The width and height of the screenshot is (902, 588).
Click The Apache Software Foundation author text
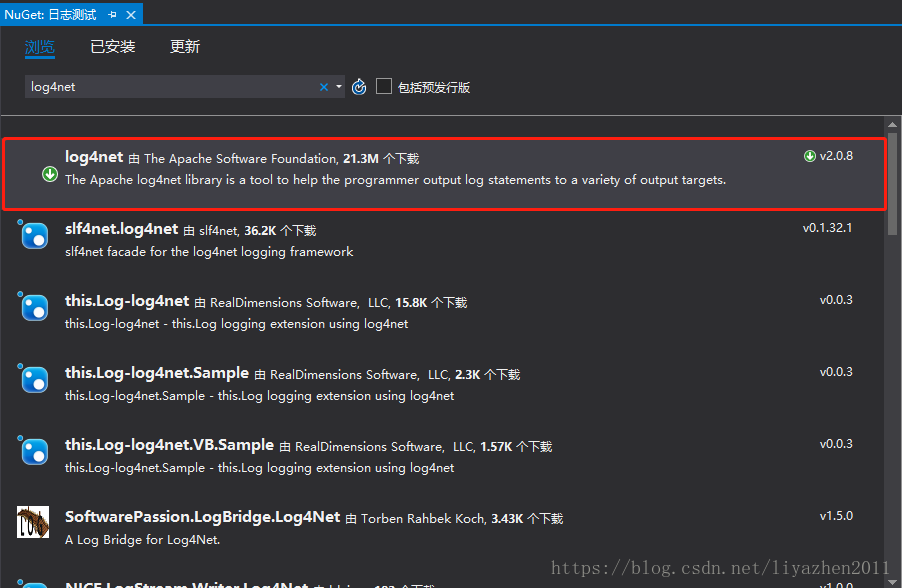(240, 159)
